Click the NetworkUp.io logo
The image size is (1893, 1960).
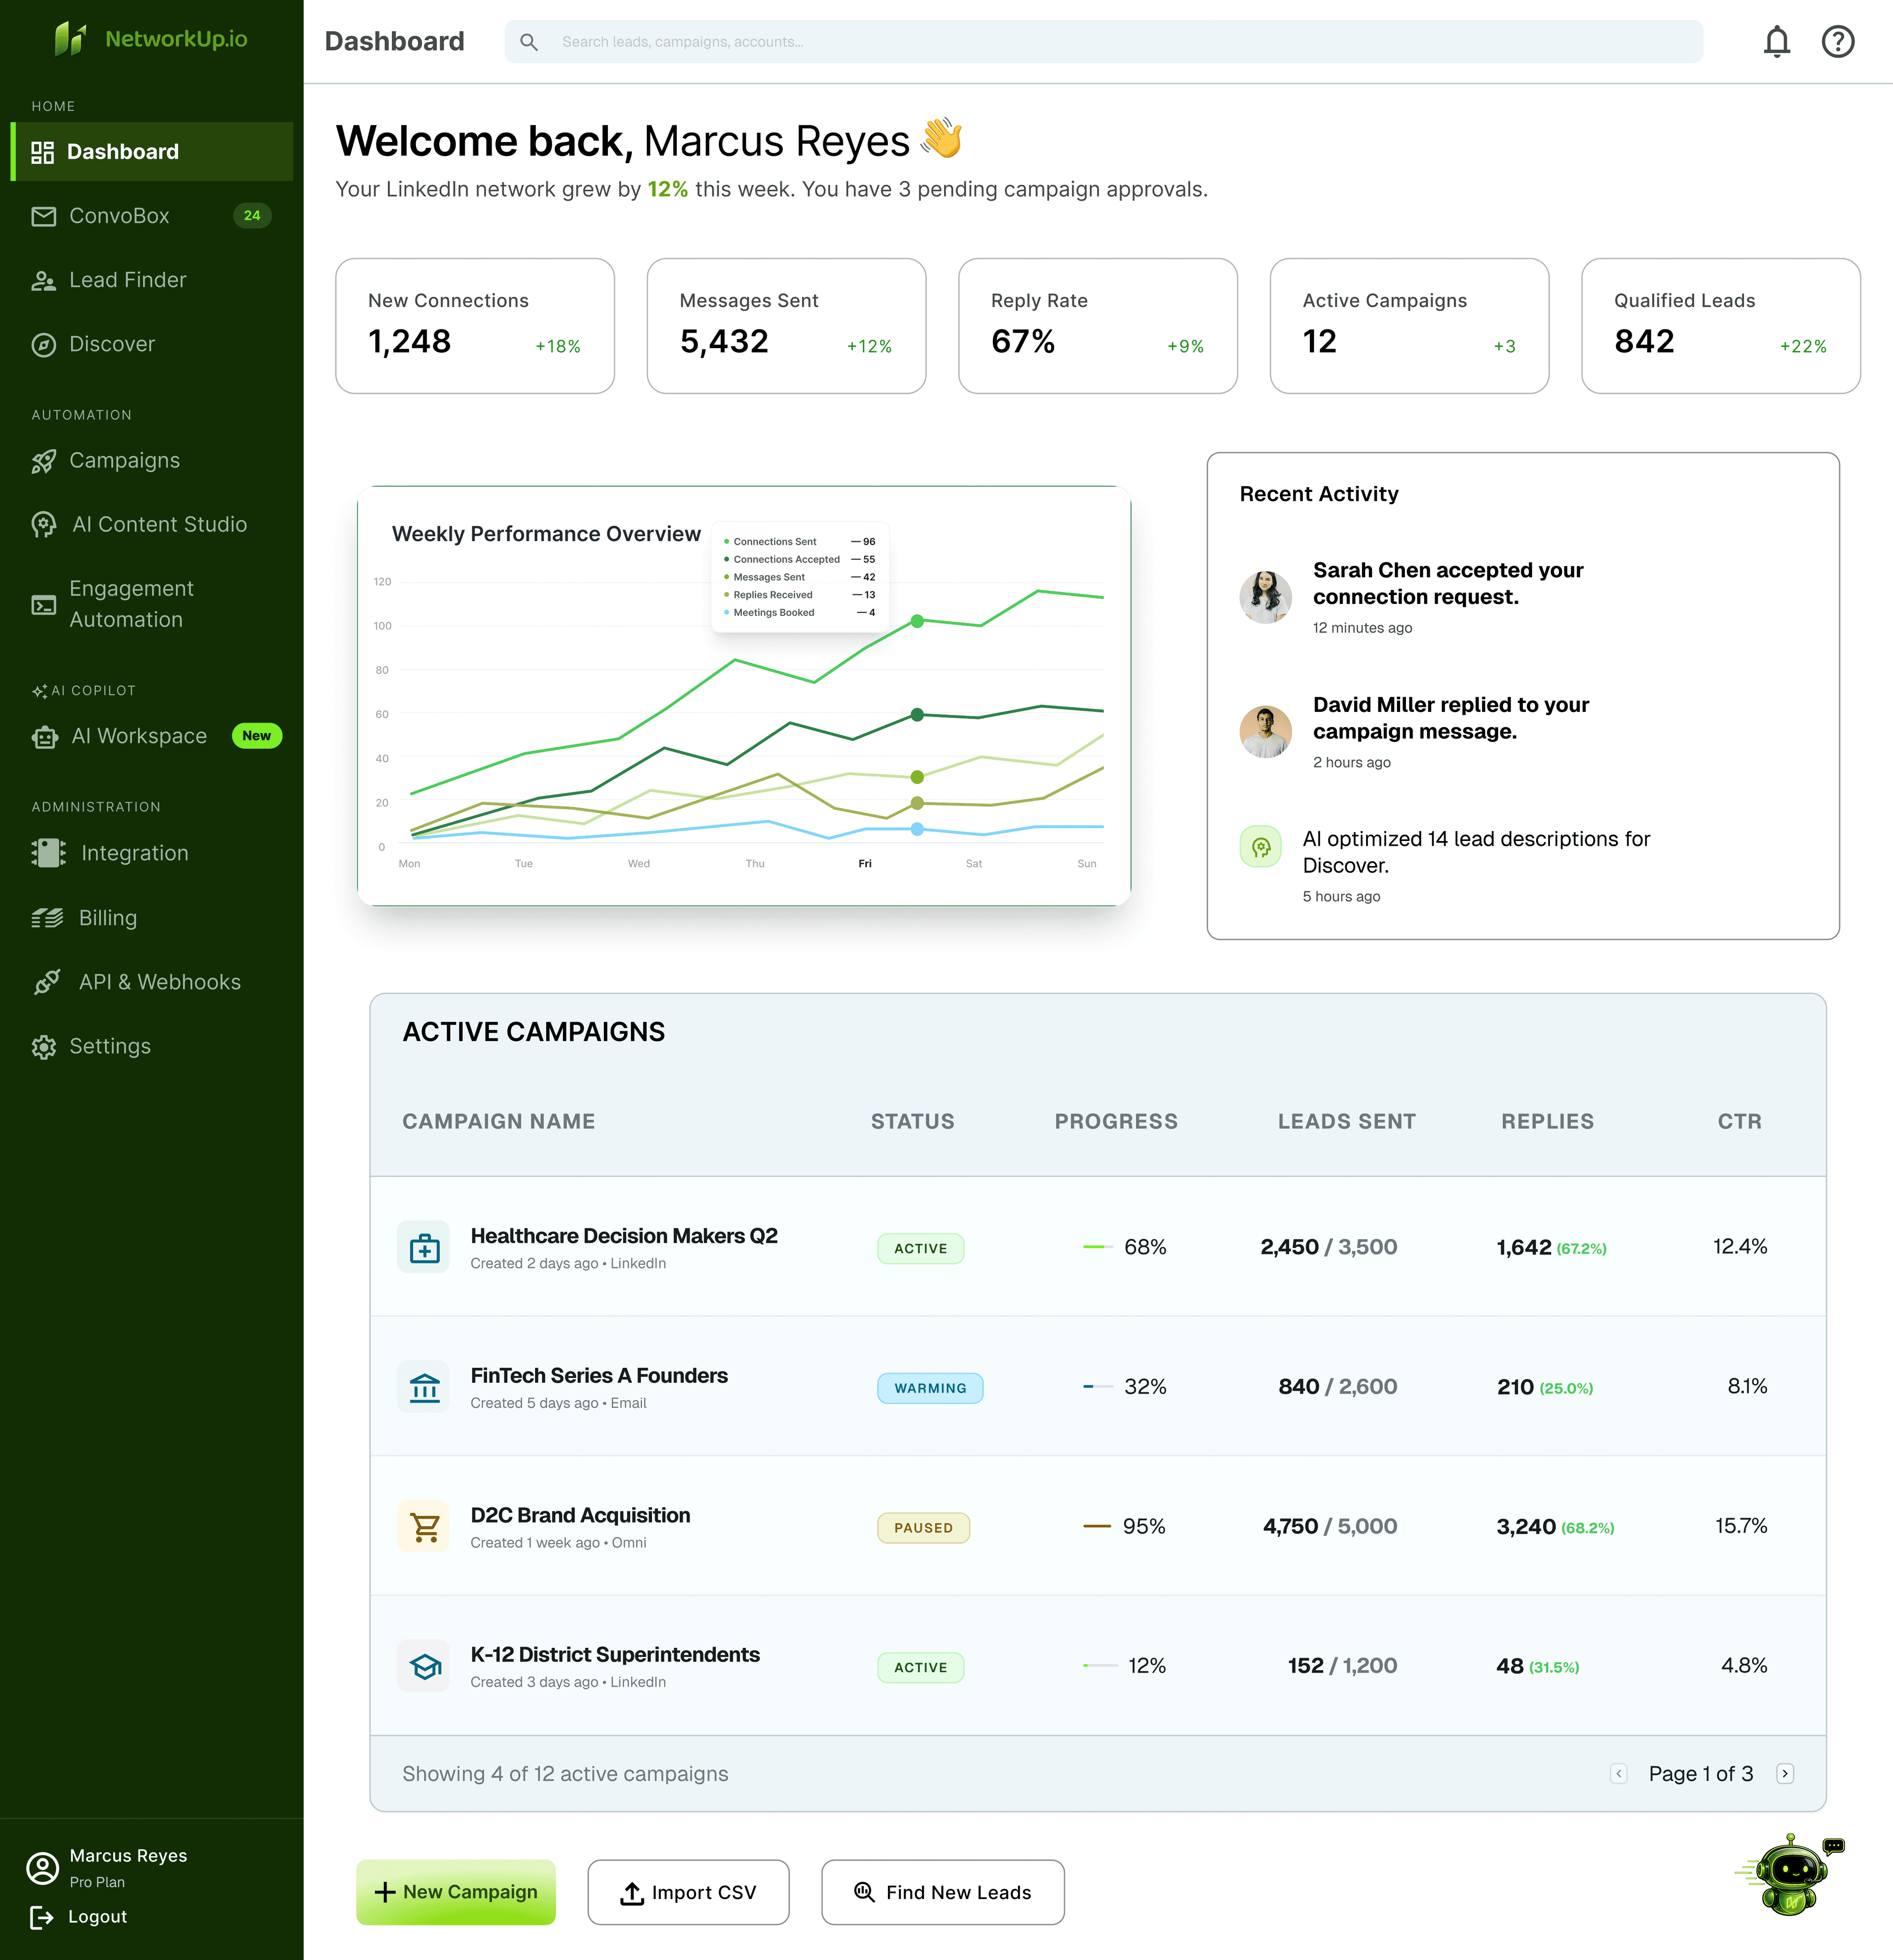click(150, 39)
